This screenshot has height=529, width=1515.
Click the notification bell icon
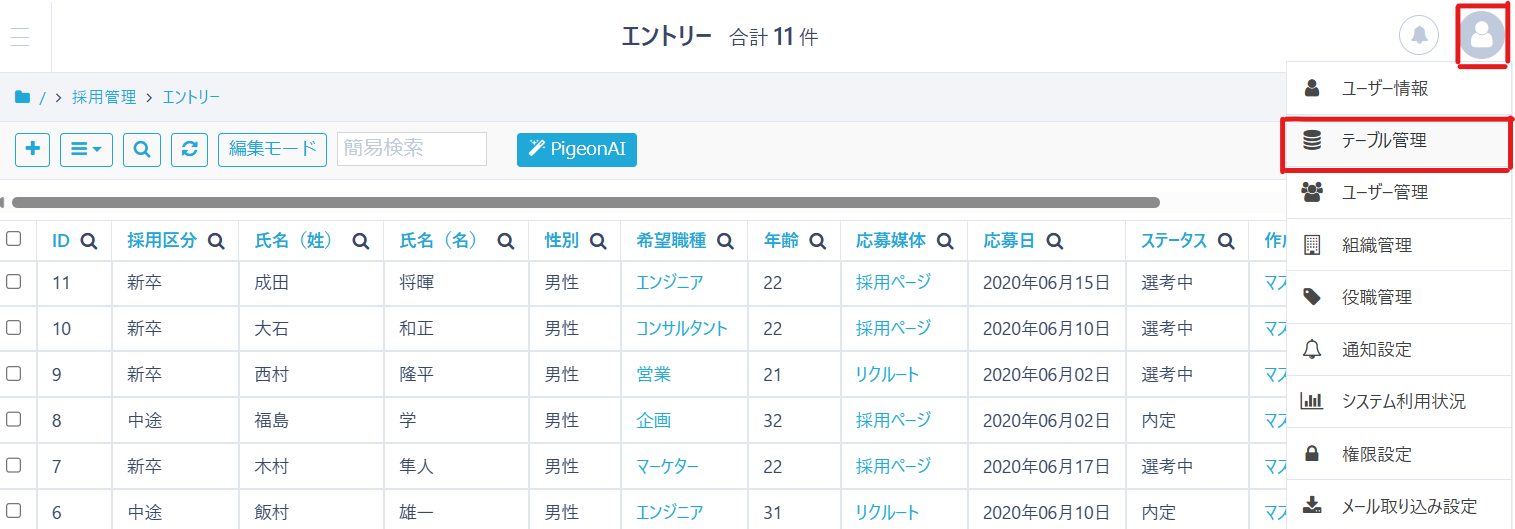[1418, 36]
